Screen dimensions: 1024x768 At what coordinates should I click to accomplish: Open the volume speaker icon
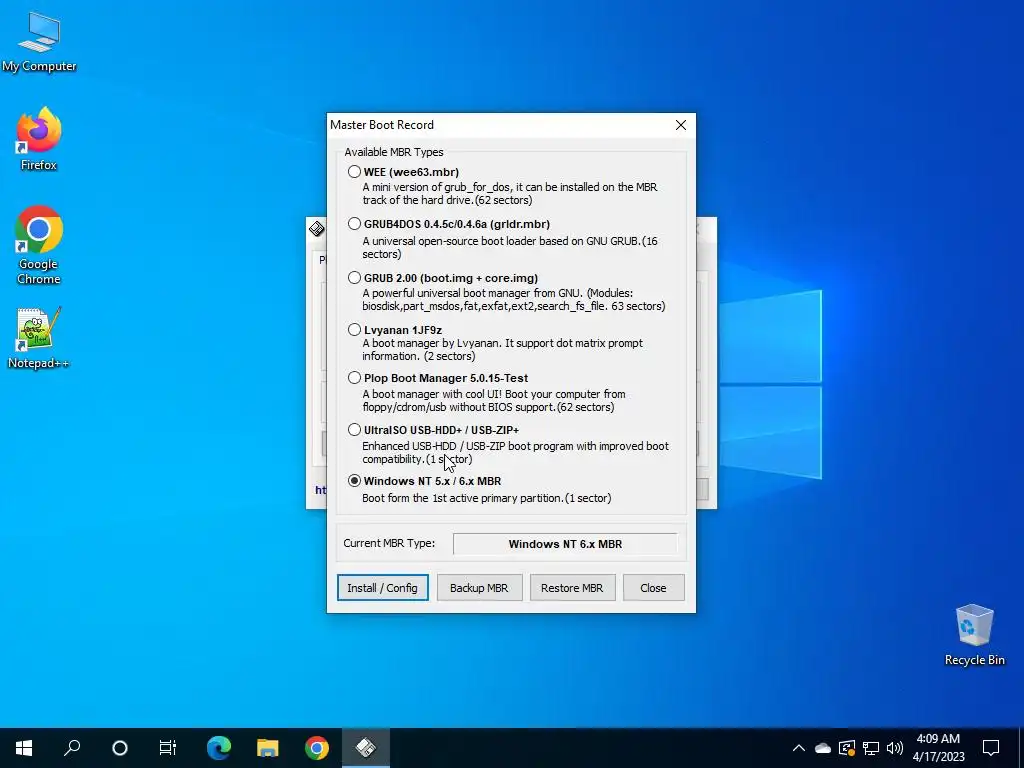click(895, 748)
